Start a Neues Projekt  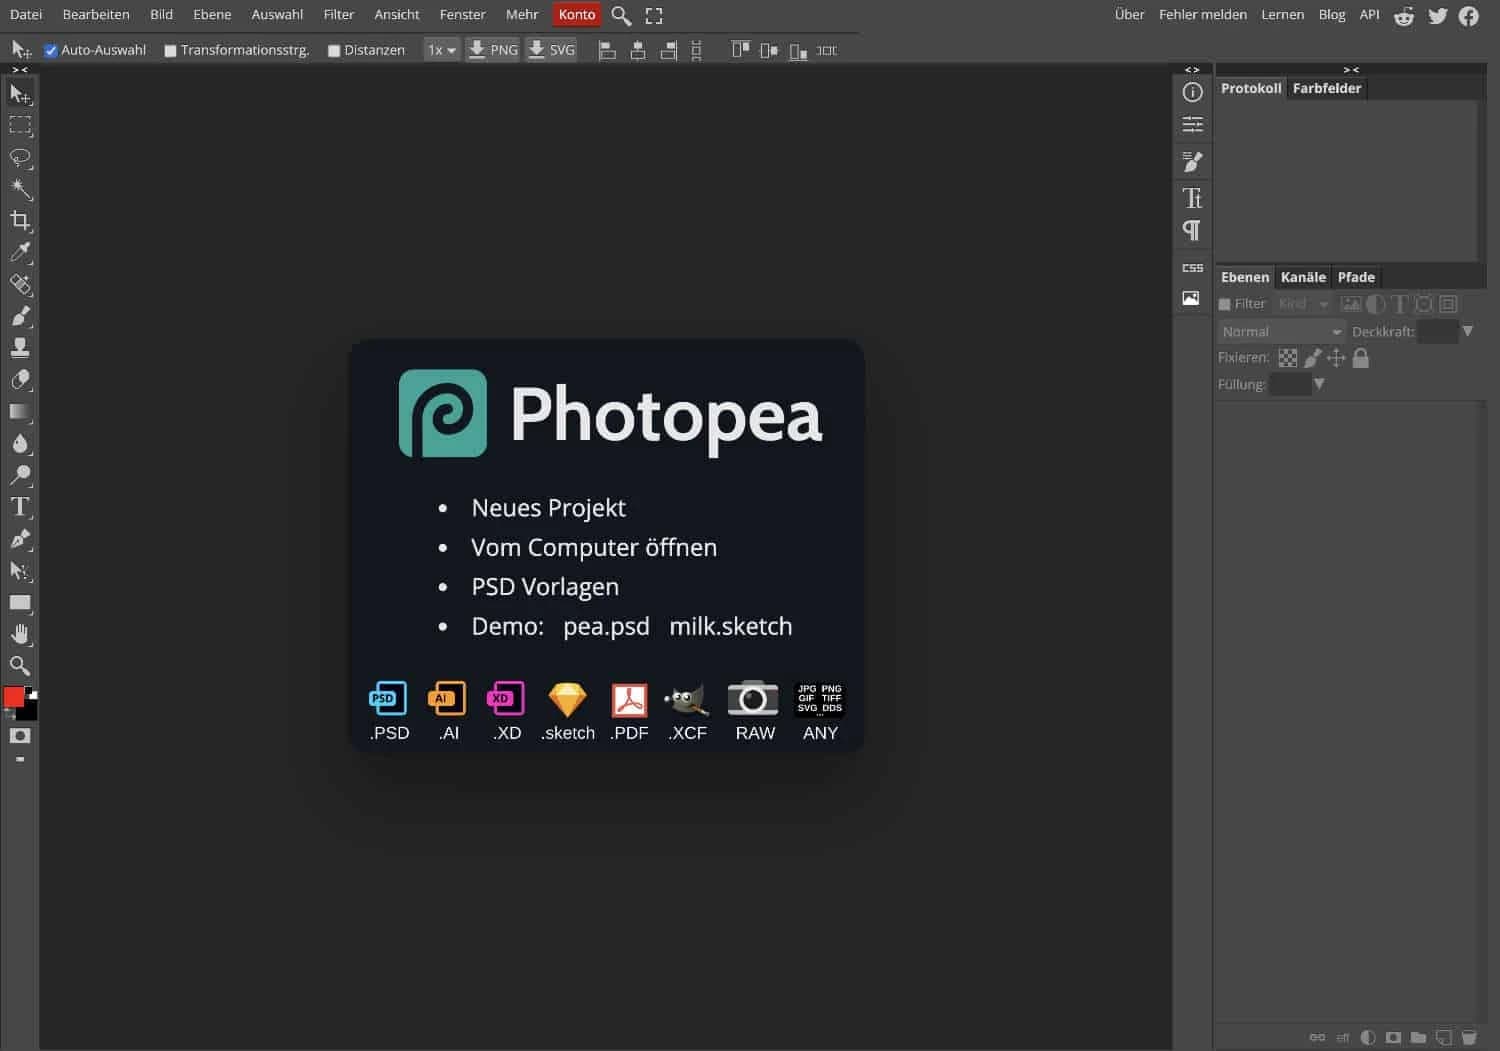point(548,507)
